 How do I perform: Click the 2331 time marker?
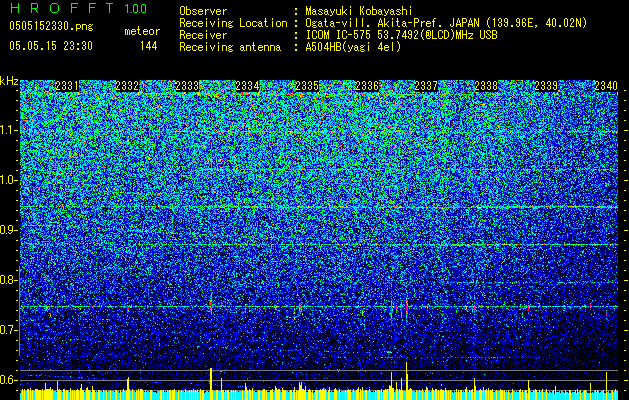coord(67,86)
